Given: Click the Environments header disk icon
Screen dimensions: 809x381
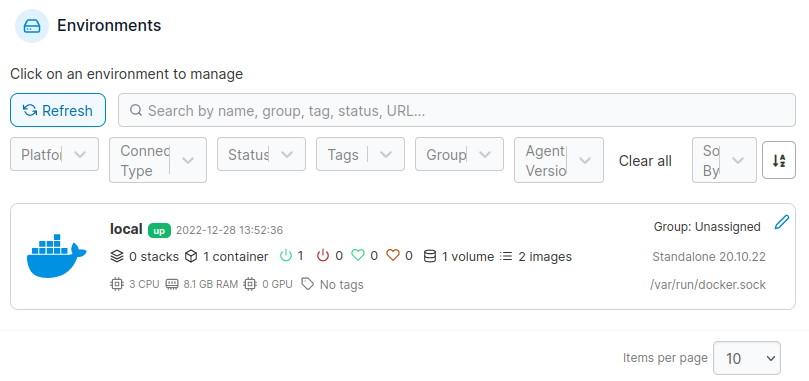Looking at the screenshot, I should 32,26.
